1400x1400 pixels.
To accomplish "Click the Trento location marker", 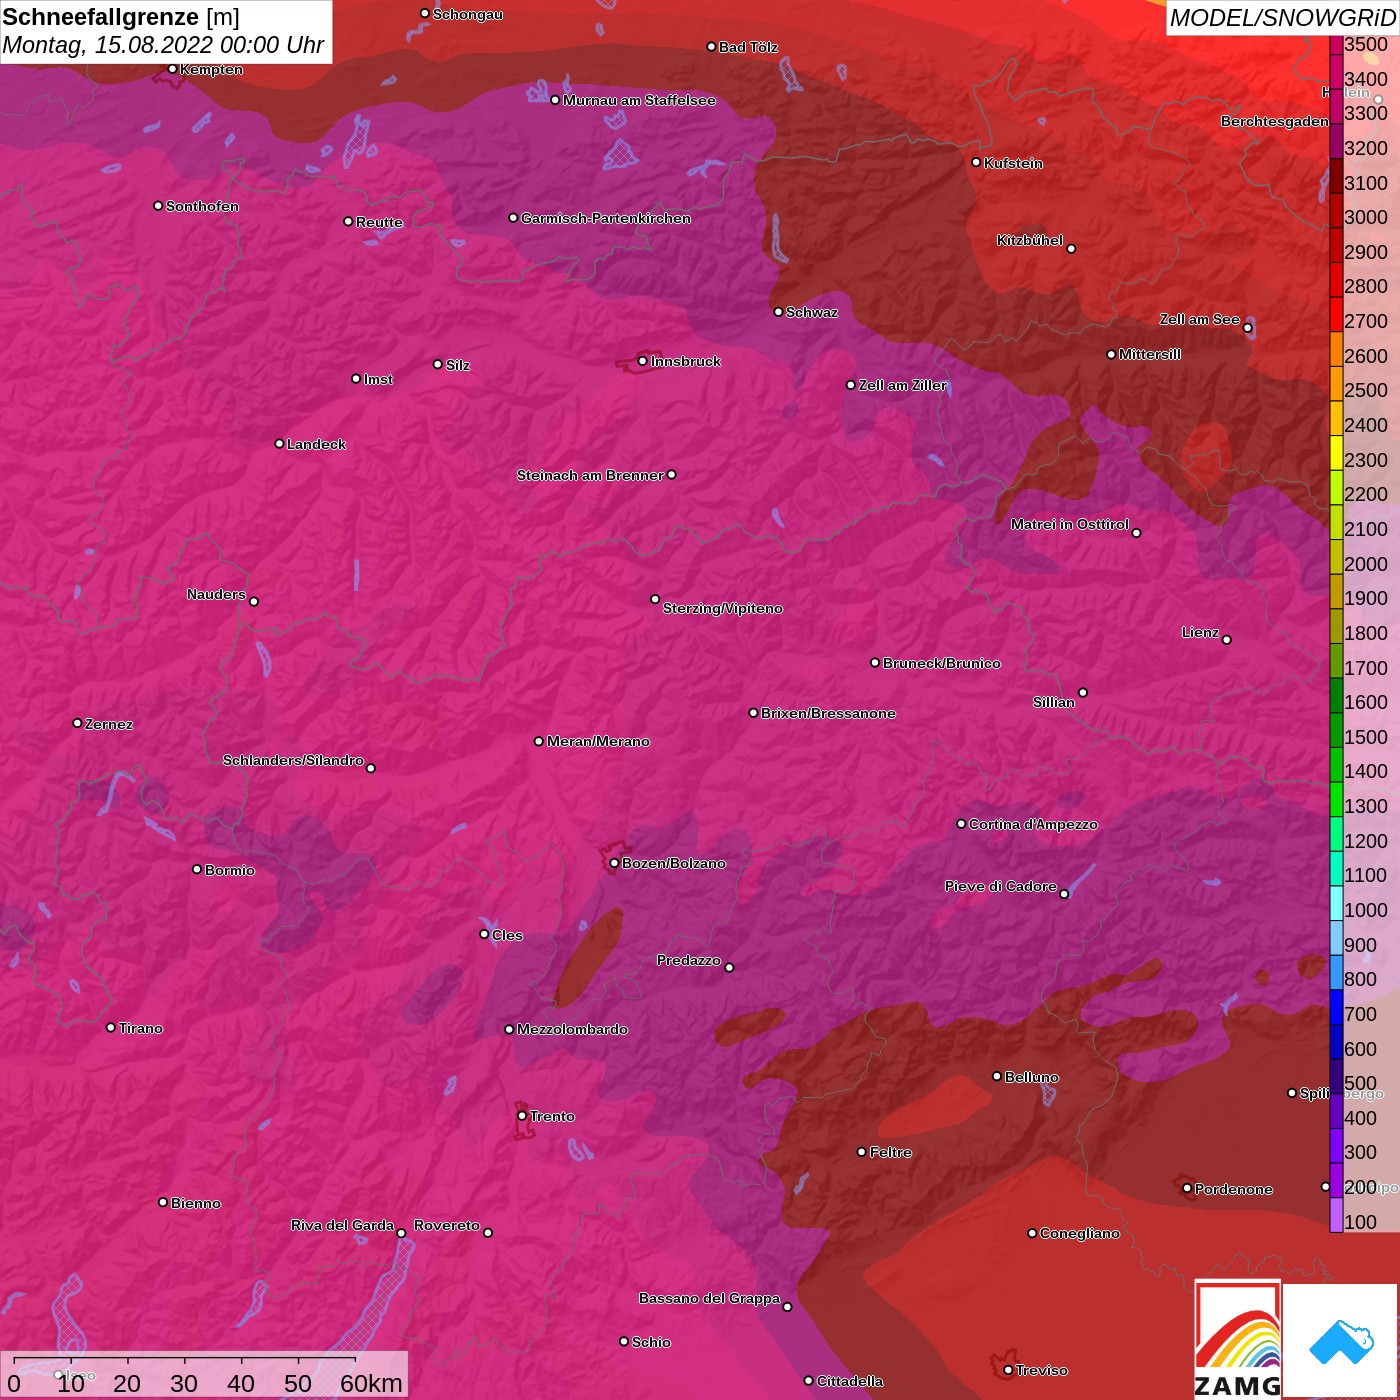I will click(x=522, y=1116).
